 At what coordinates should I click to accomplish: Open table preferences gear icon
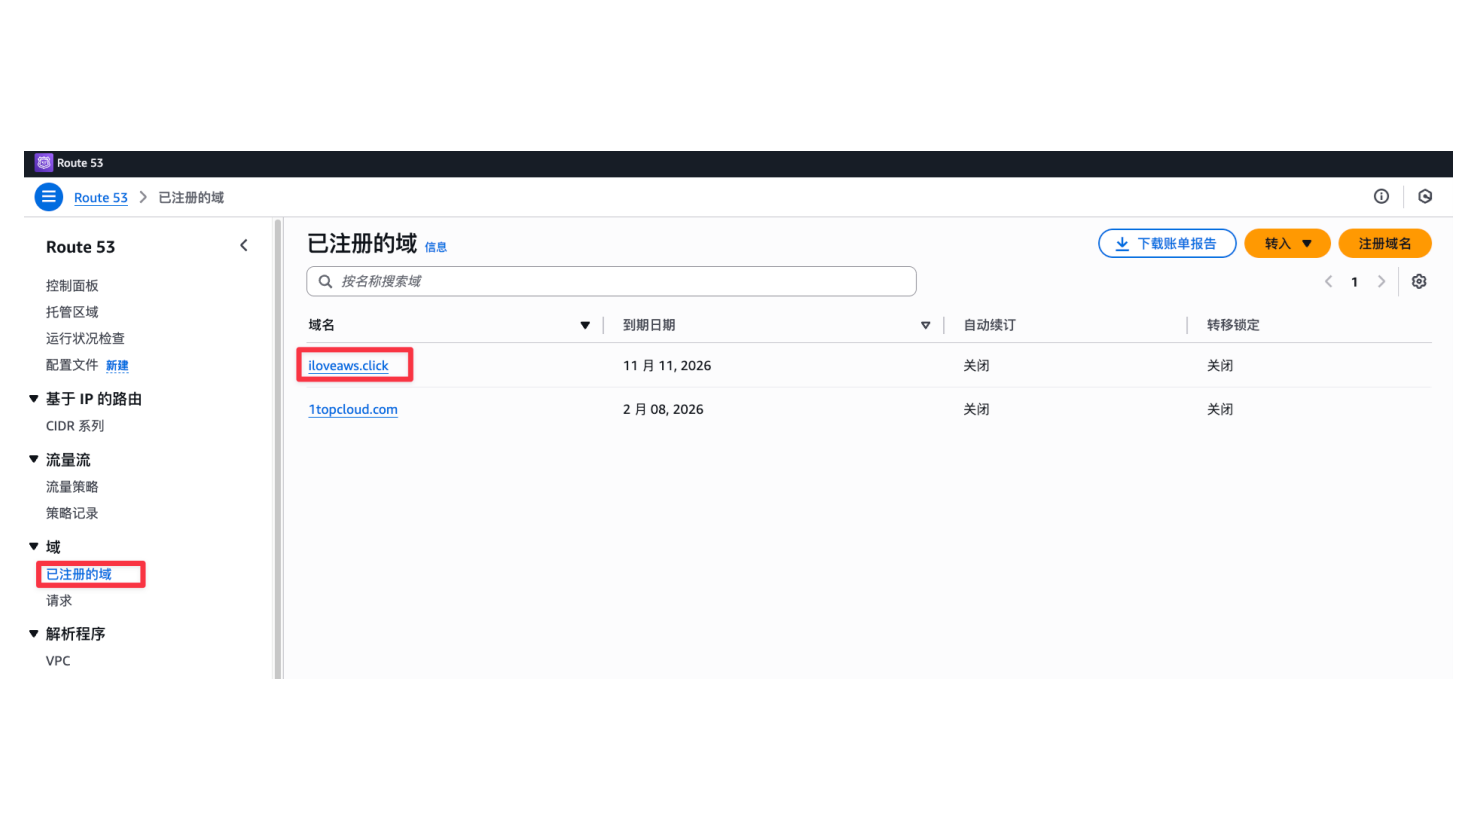[x=1419, y=282]
